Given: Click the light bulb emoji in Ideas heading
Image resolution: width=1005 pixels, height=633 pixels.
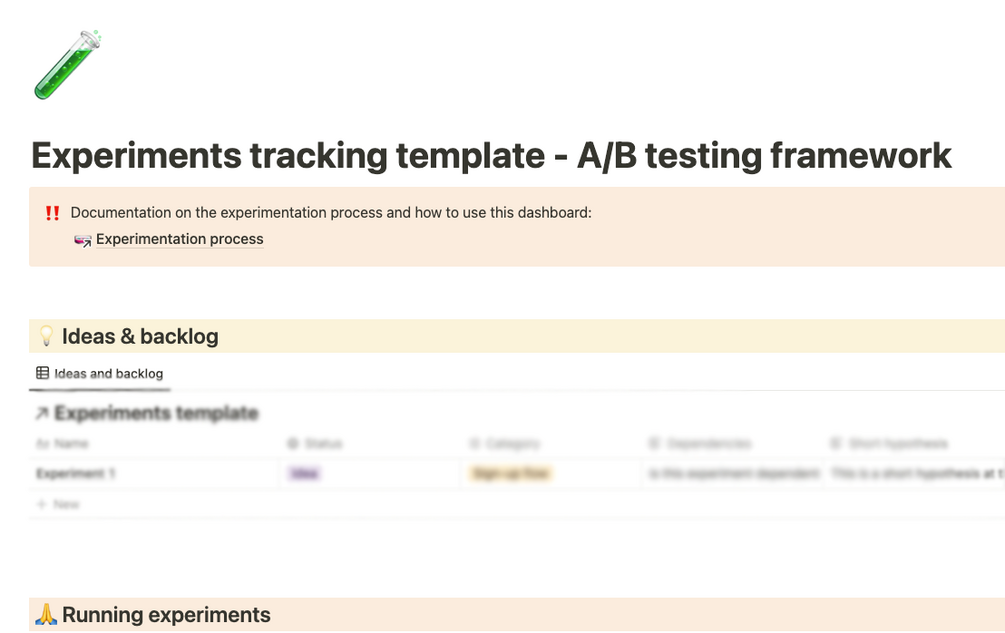Looking at the screenshot, I should (x=45, y=337).
